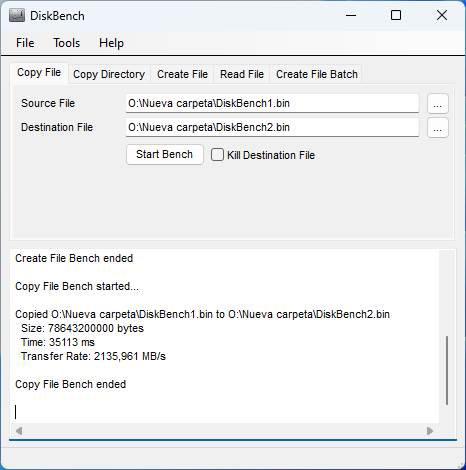This screenshot has height=470, width=466.
Task: Click the log's vertical scrollbar thumb
Action: pos(447,370)
